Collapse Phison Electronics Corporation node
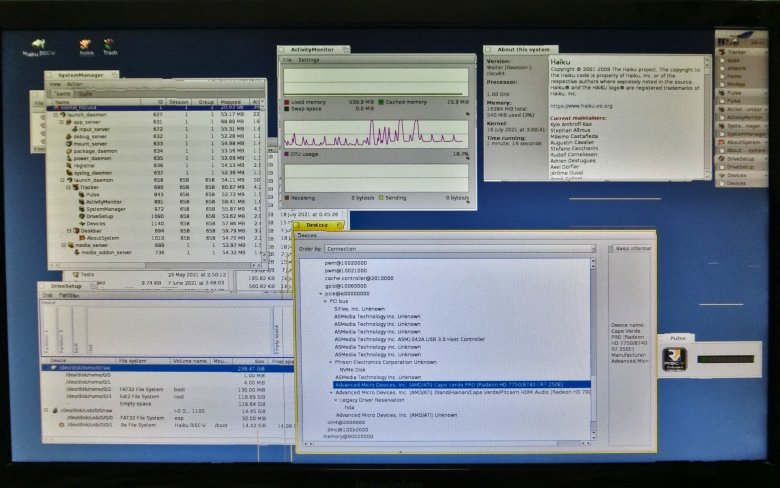This screenshot has height=488, width=780. [330, 363]
